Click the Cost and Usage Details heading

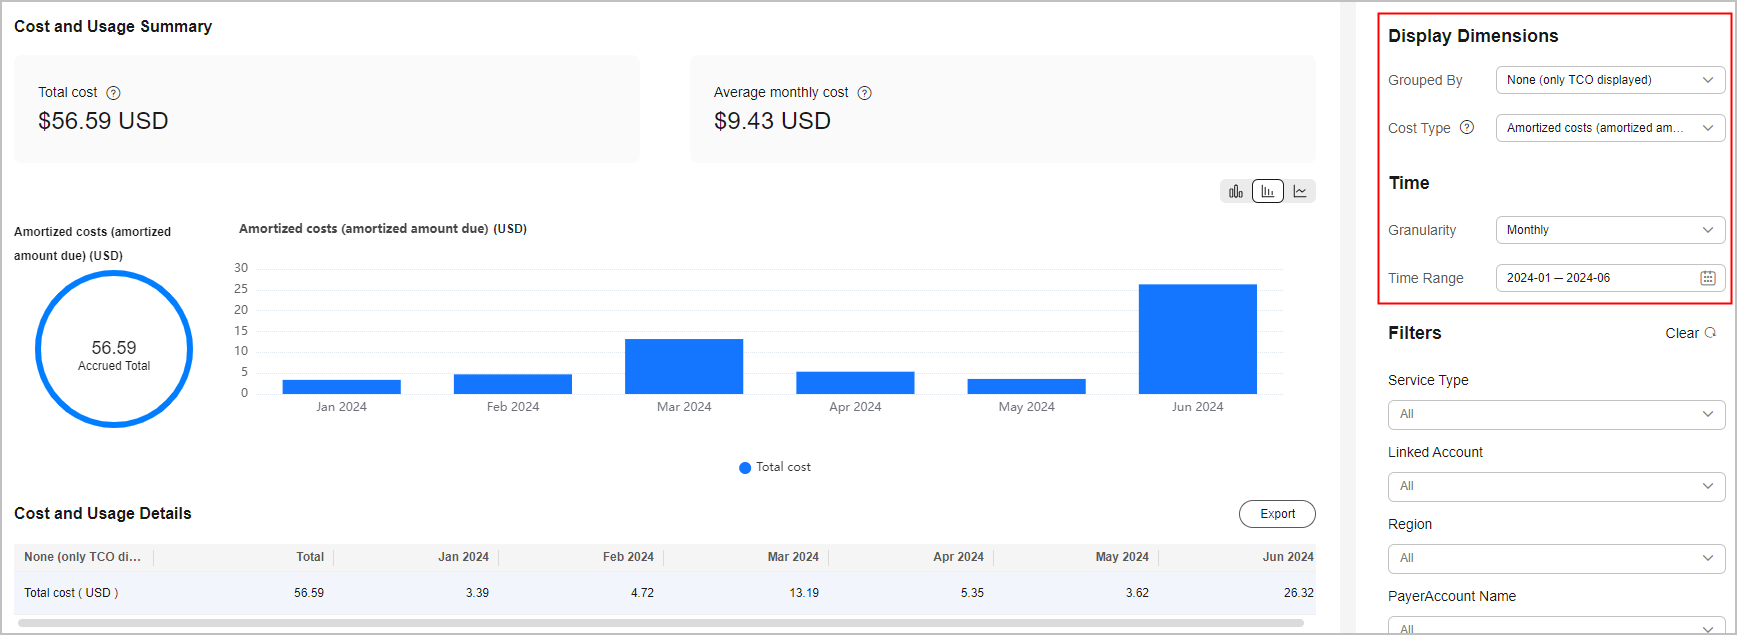pos(103,513)
